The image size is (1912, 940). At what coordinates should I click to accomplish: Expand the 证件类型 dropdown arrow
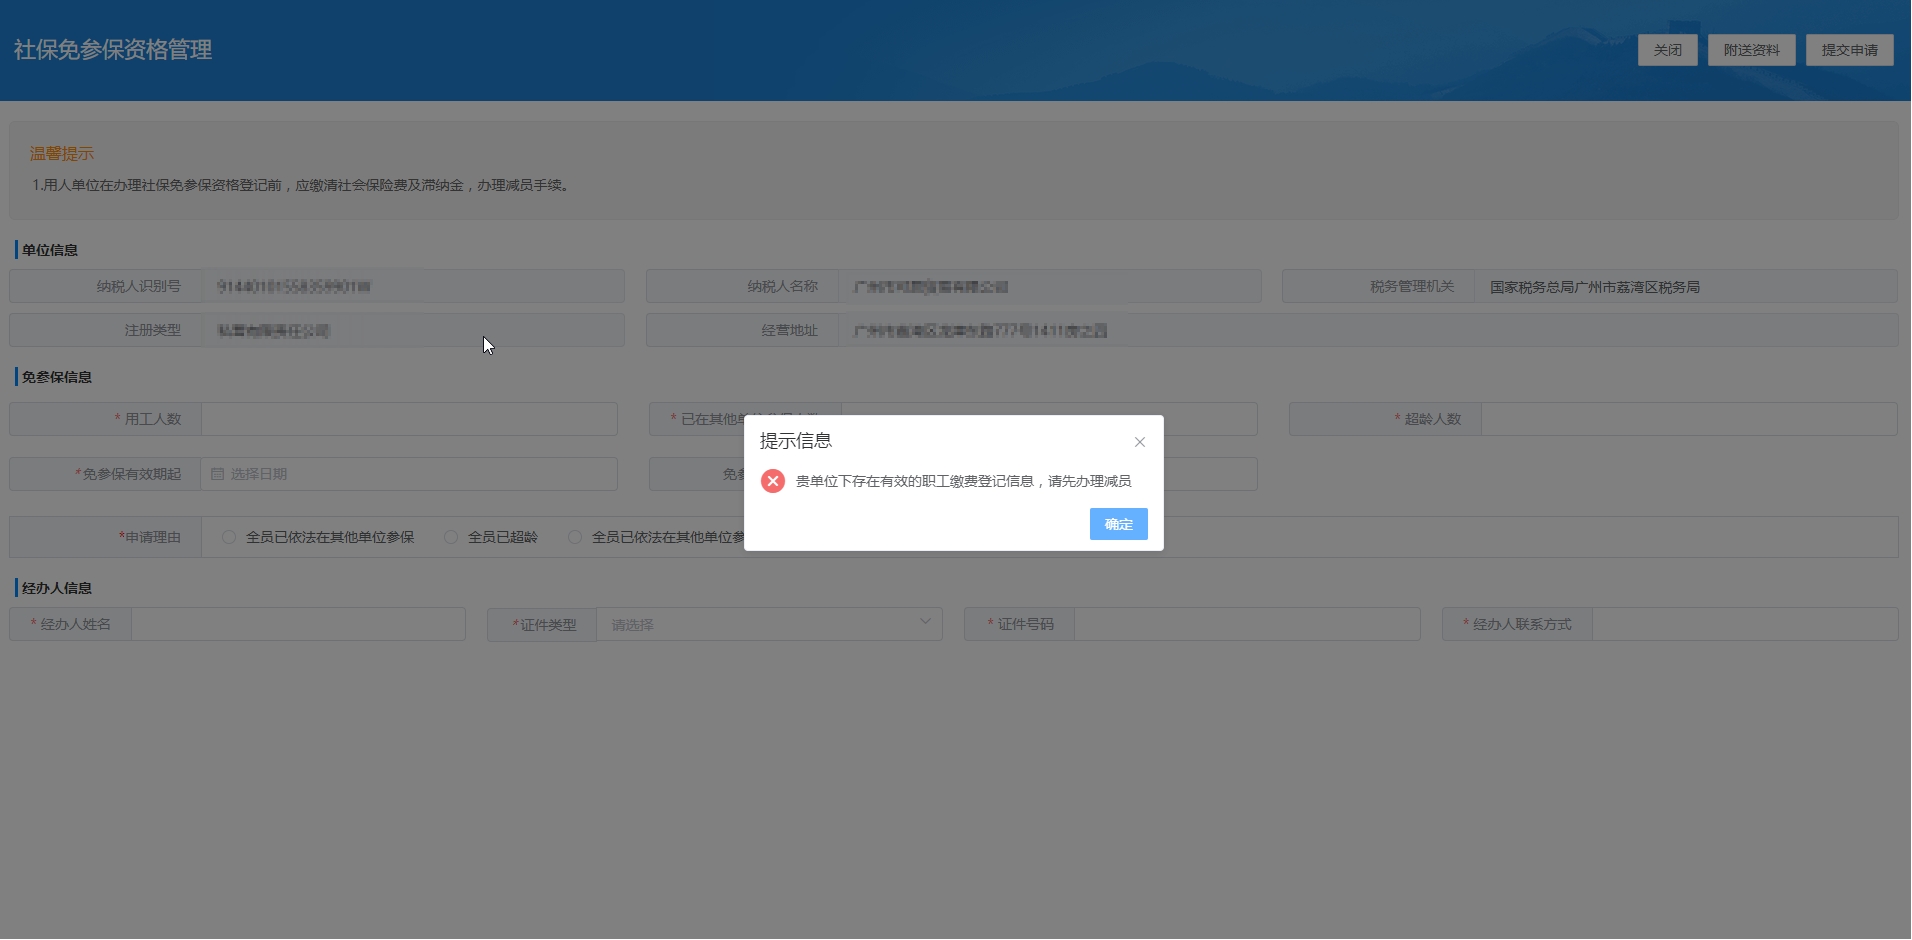tap(925, 622)
